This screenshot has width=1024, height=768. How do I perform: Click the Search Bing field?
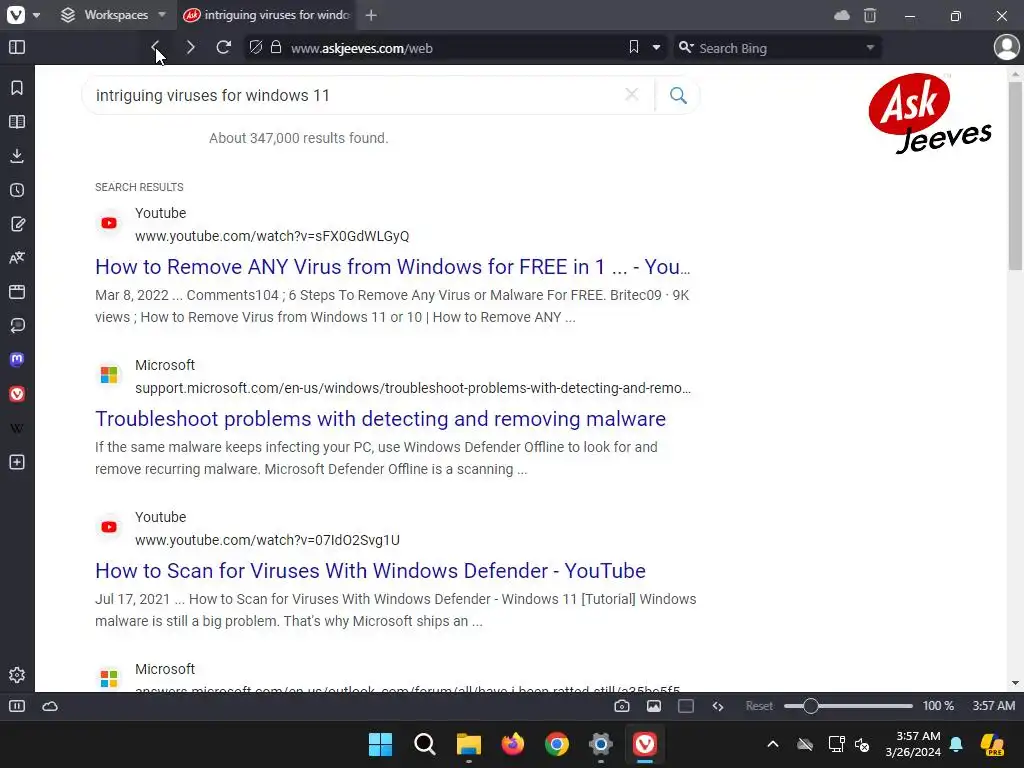(x=780, y=48)
